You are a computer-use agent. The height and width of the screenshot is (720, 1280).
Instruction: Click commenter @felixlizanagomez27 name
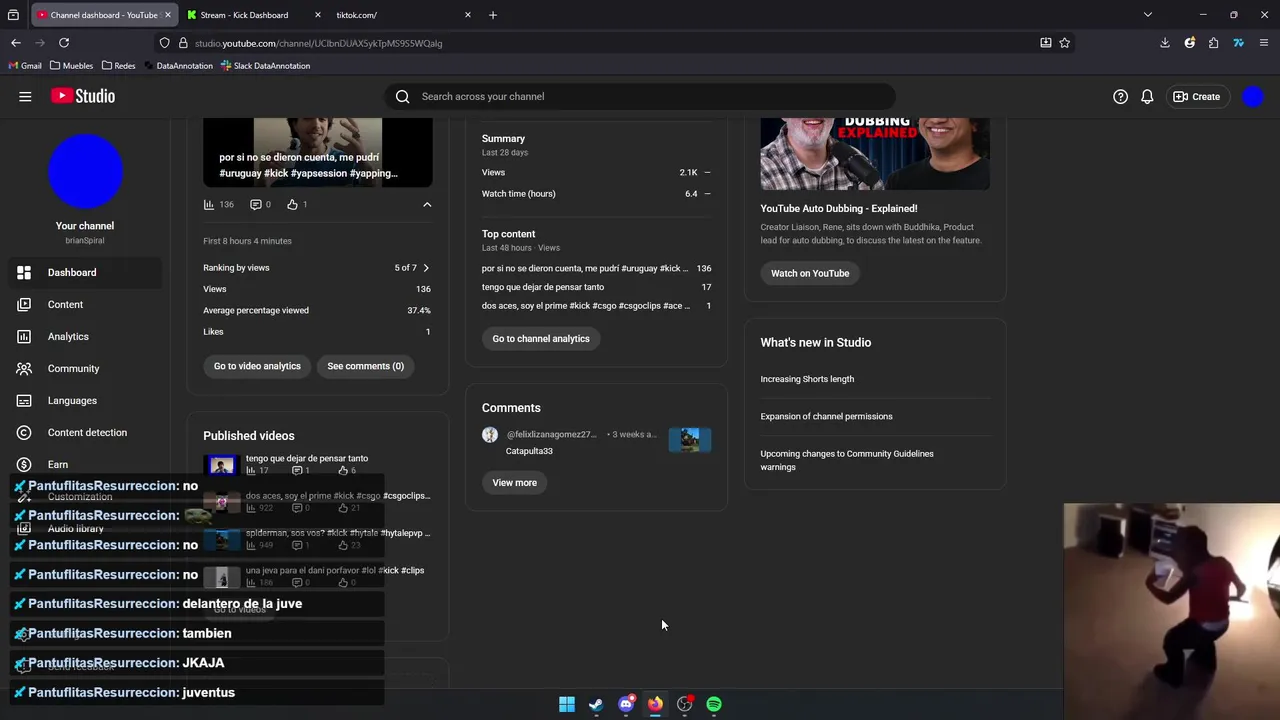click(551, 435)
